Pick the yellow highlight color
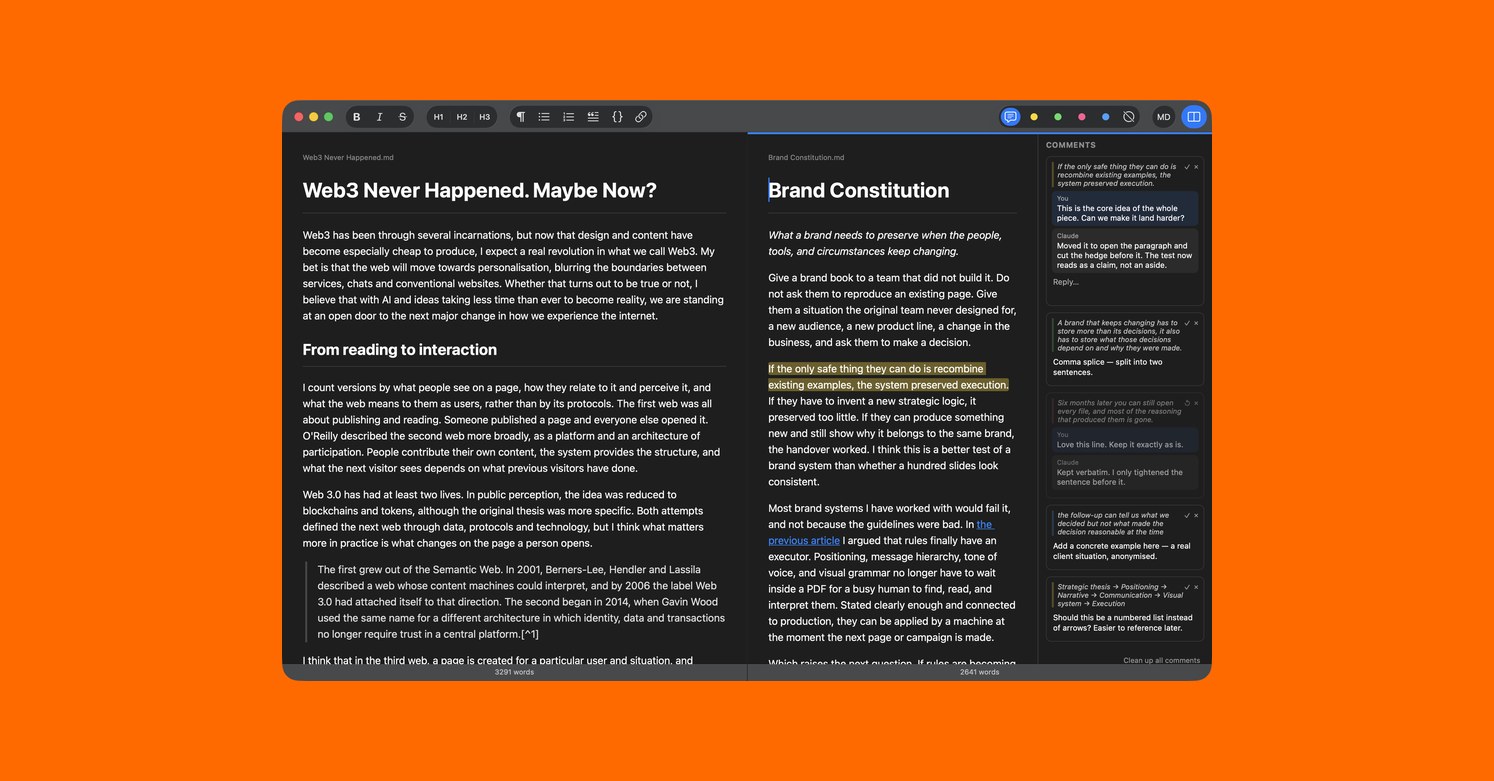The height and width of the screenshot is (781, 1494). [1034, 117]
